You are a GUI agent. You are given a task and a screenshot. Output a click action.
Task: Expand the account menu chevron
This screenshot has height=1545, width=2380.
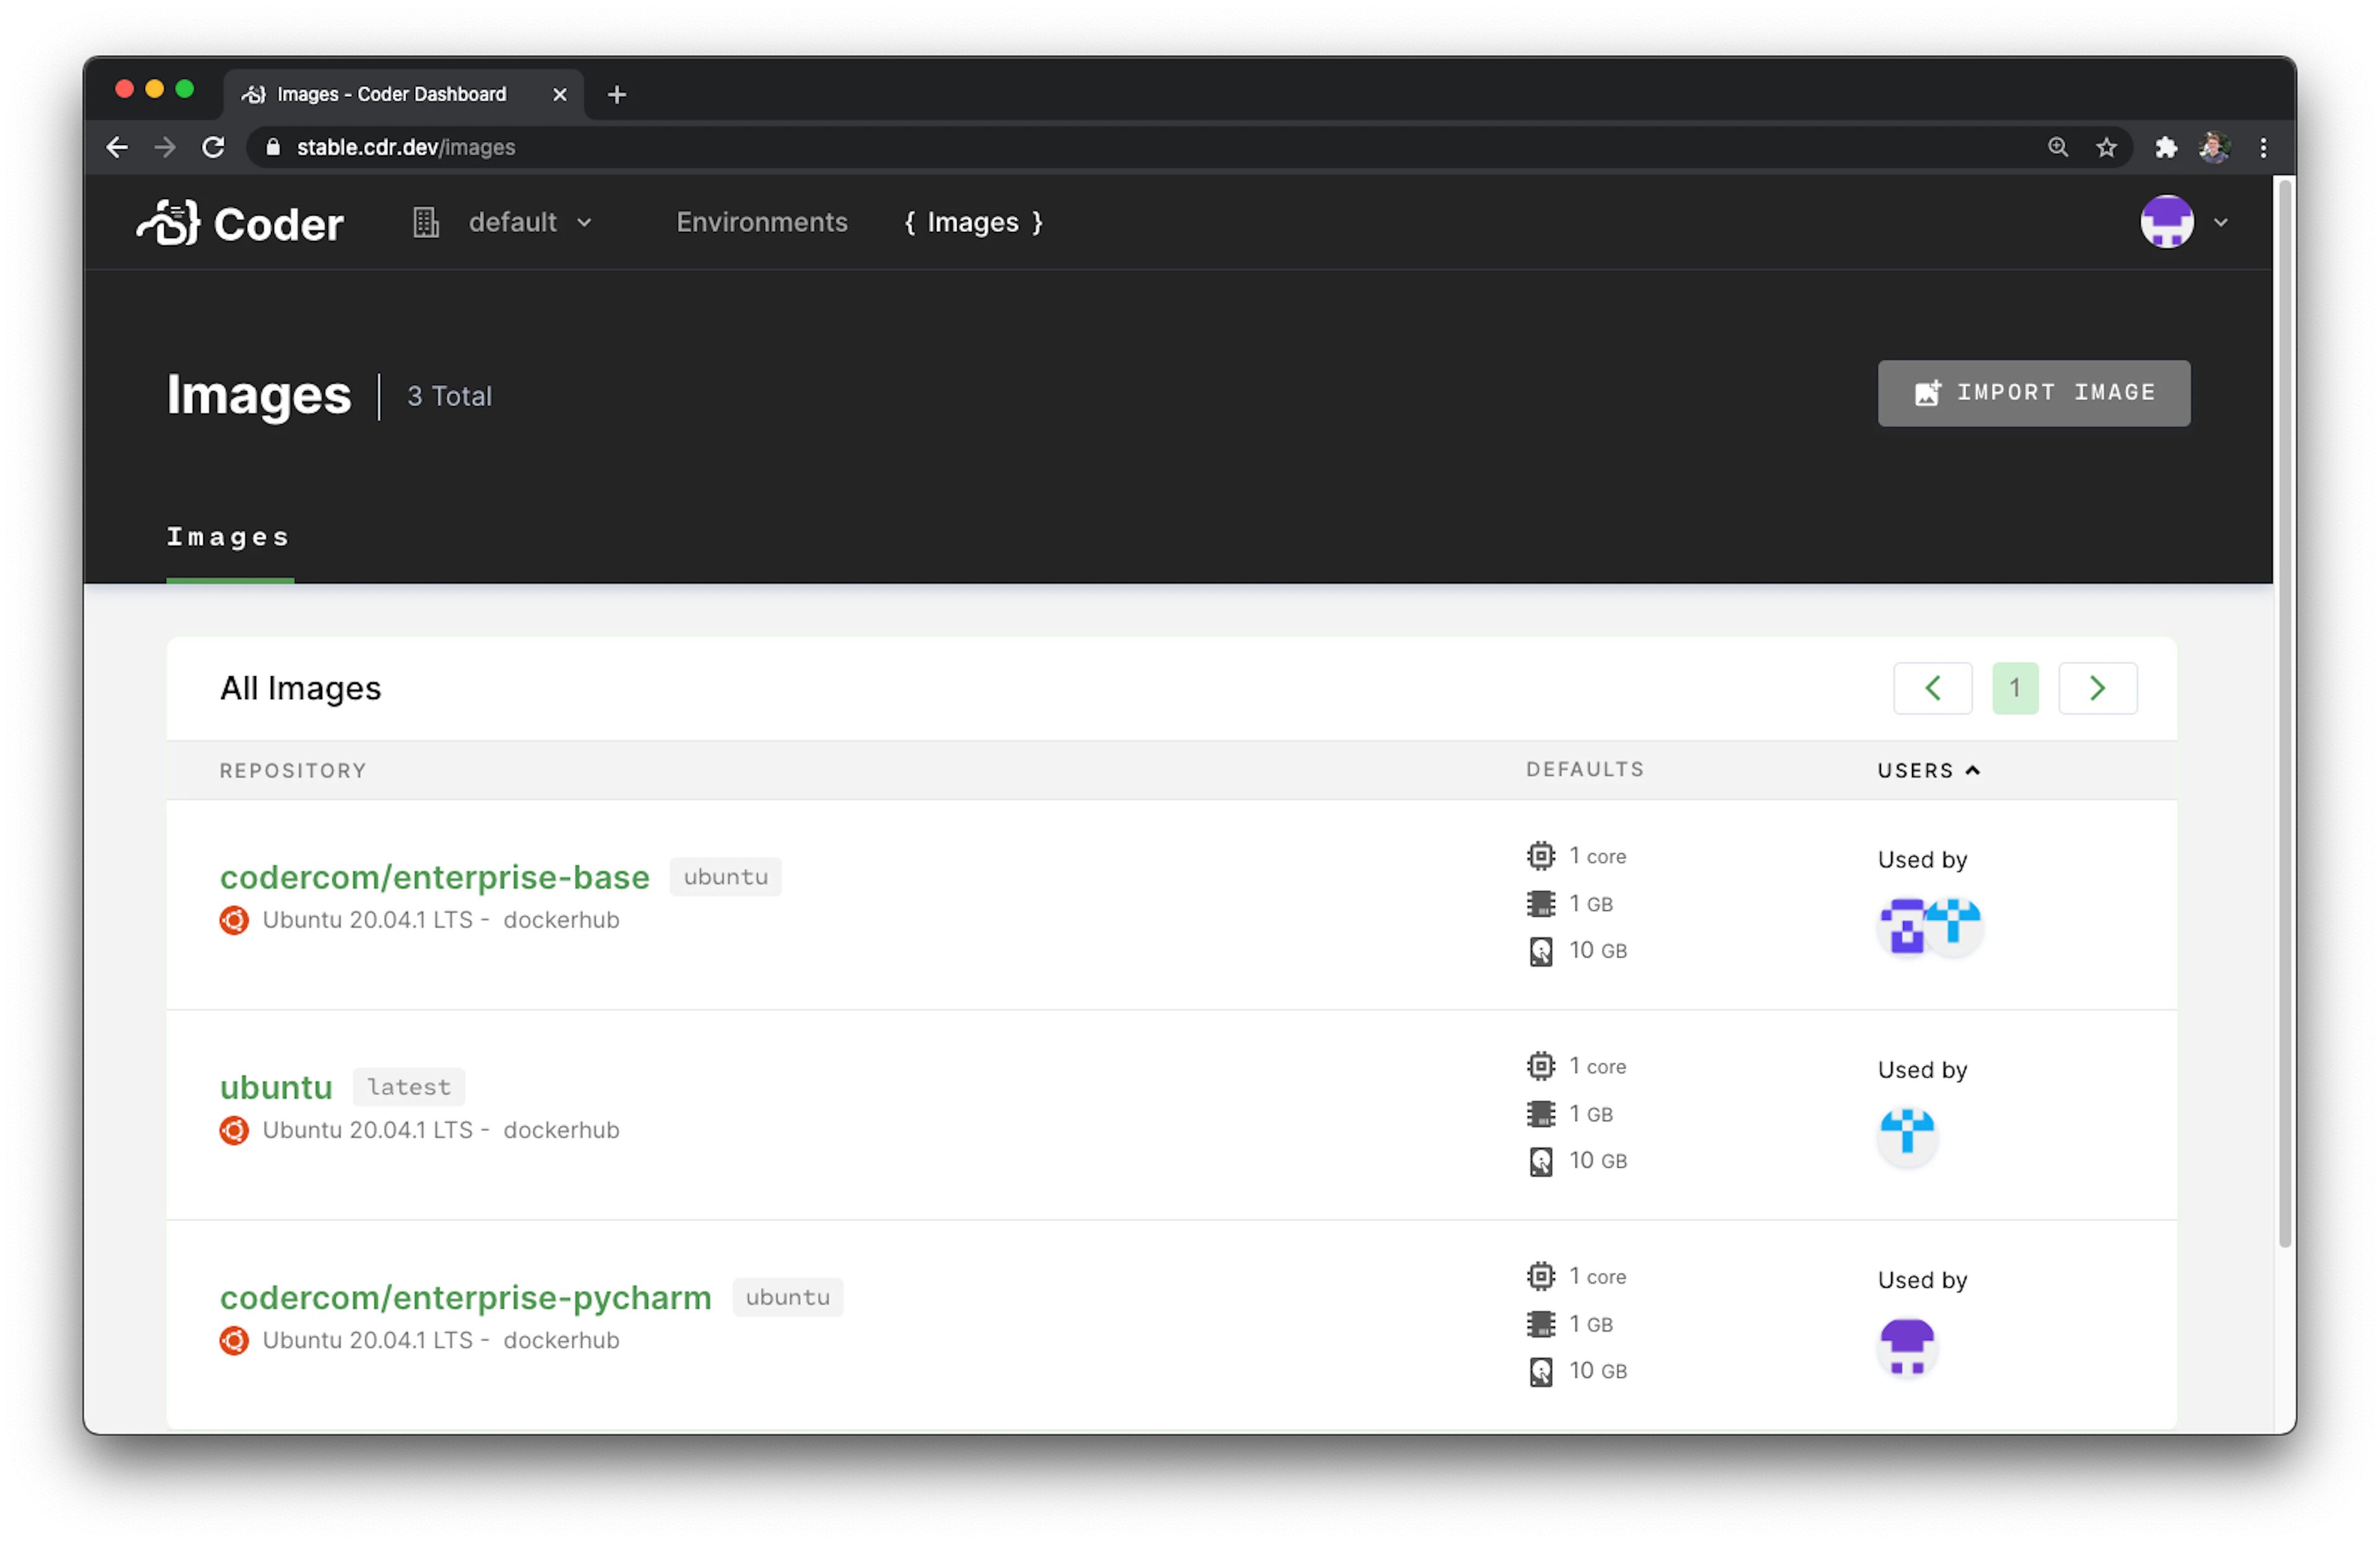[2221, 222]
